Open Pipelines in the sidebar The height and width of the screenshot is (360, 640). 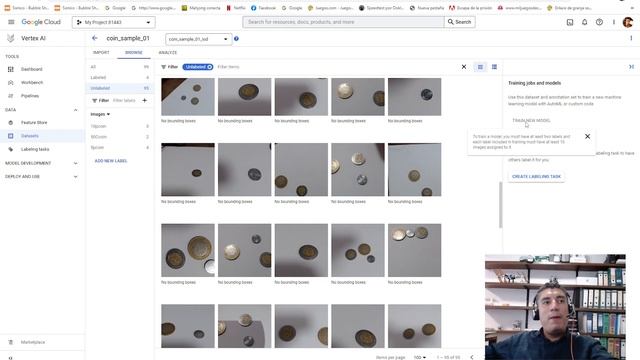30,96
